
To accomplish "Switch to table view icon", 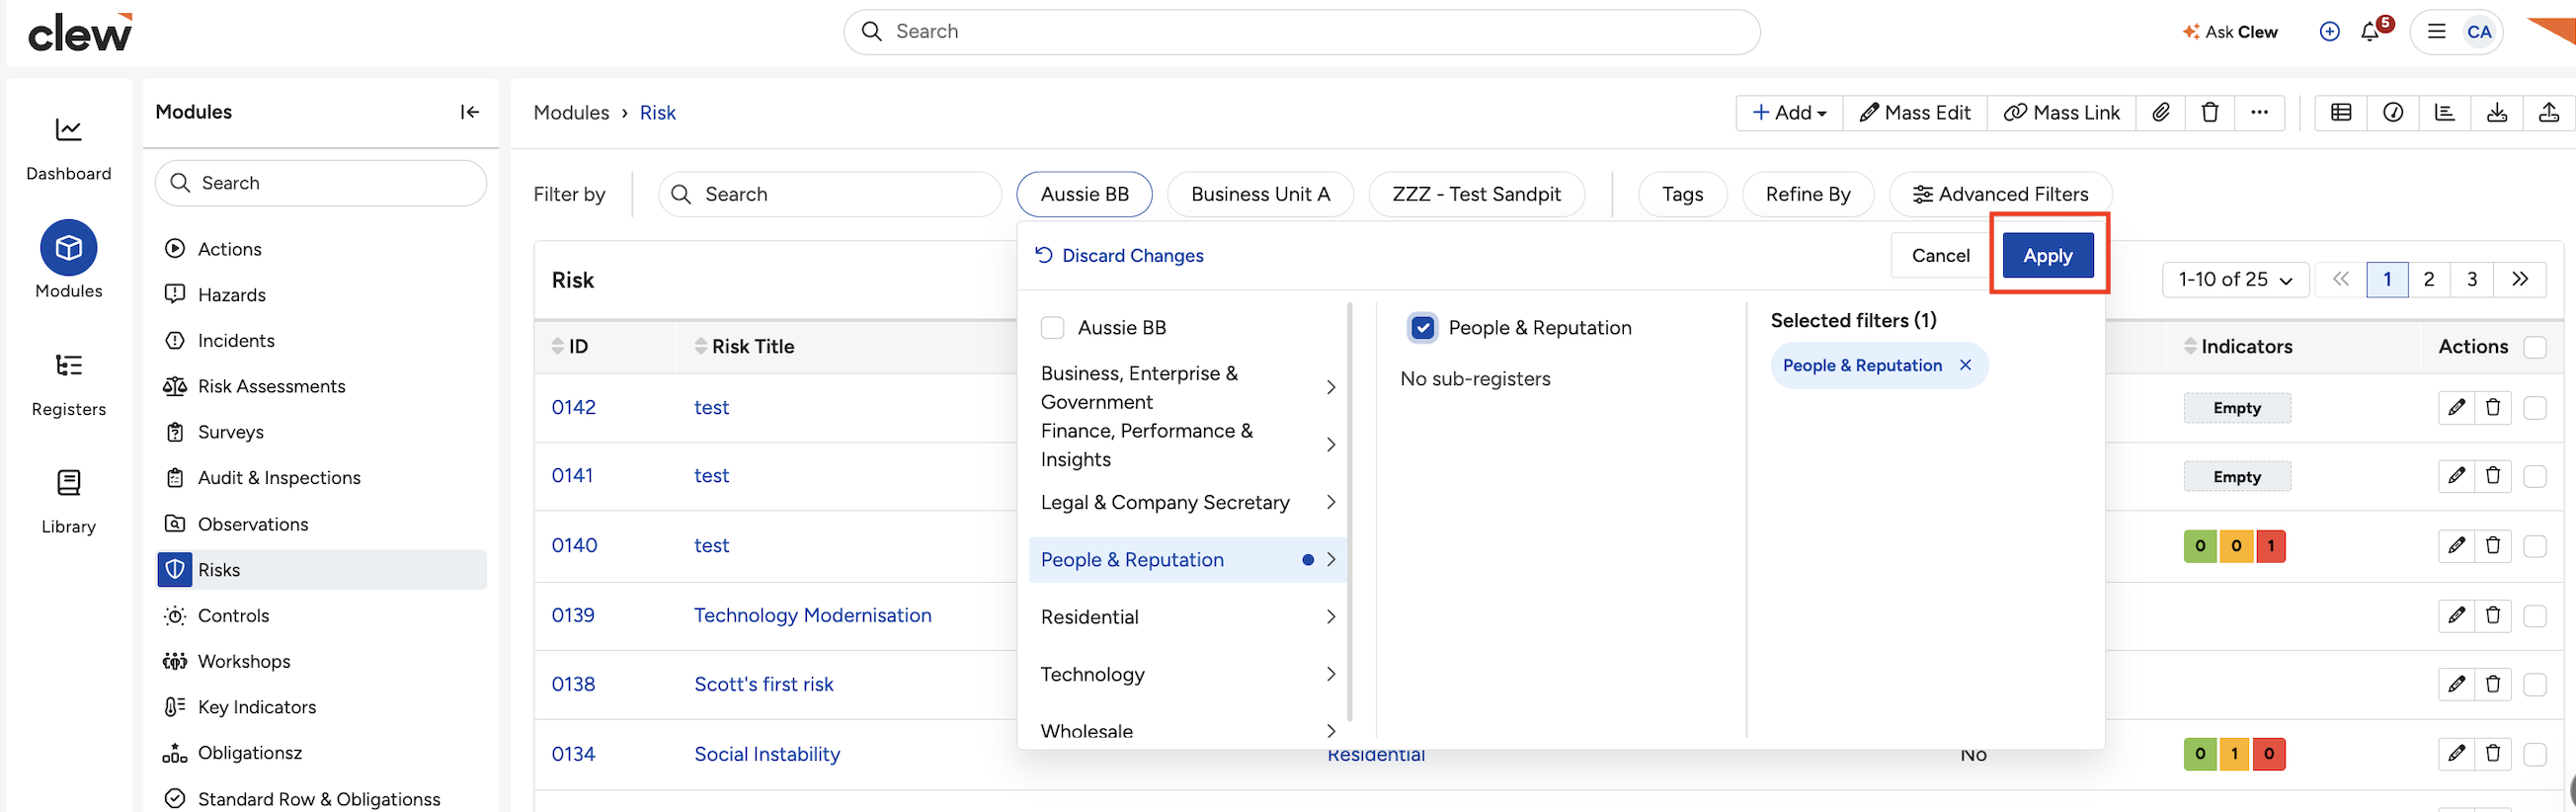I will point(2341,113).
